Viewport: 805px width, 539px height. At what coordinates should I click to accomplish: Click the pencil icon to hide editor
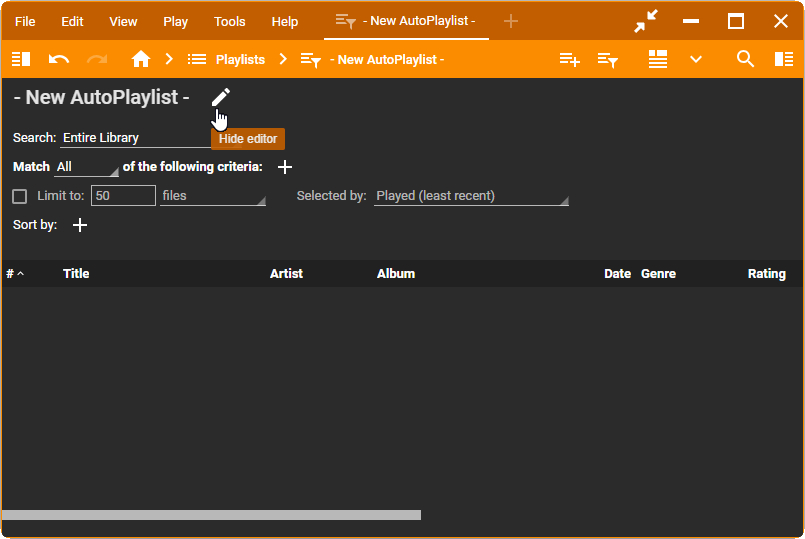point(221,97)
